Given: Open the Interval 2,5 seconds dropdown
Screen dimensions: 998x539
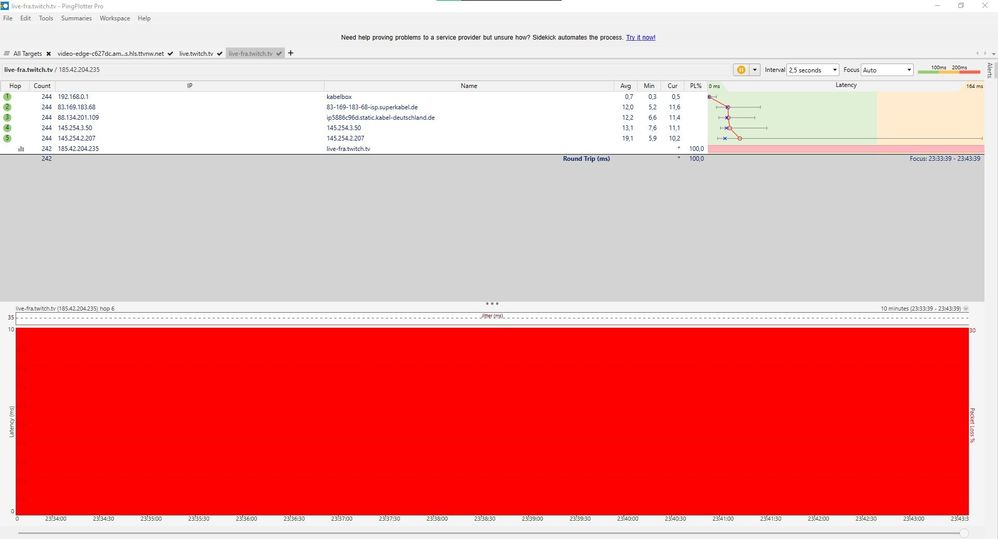Looking at the screenshot, I should coord(813,70).
